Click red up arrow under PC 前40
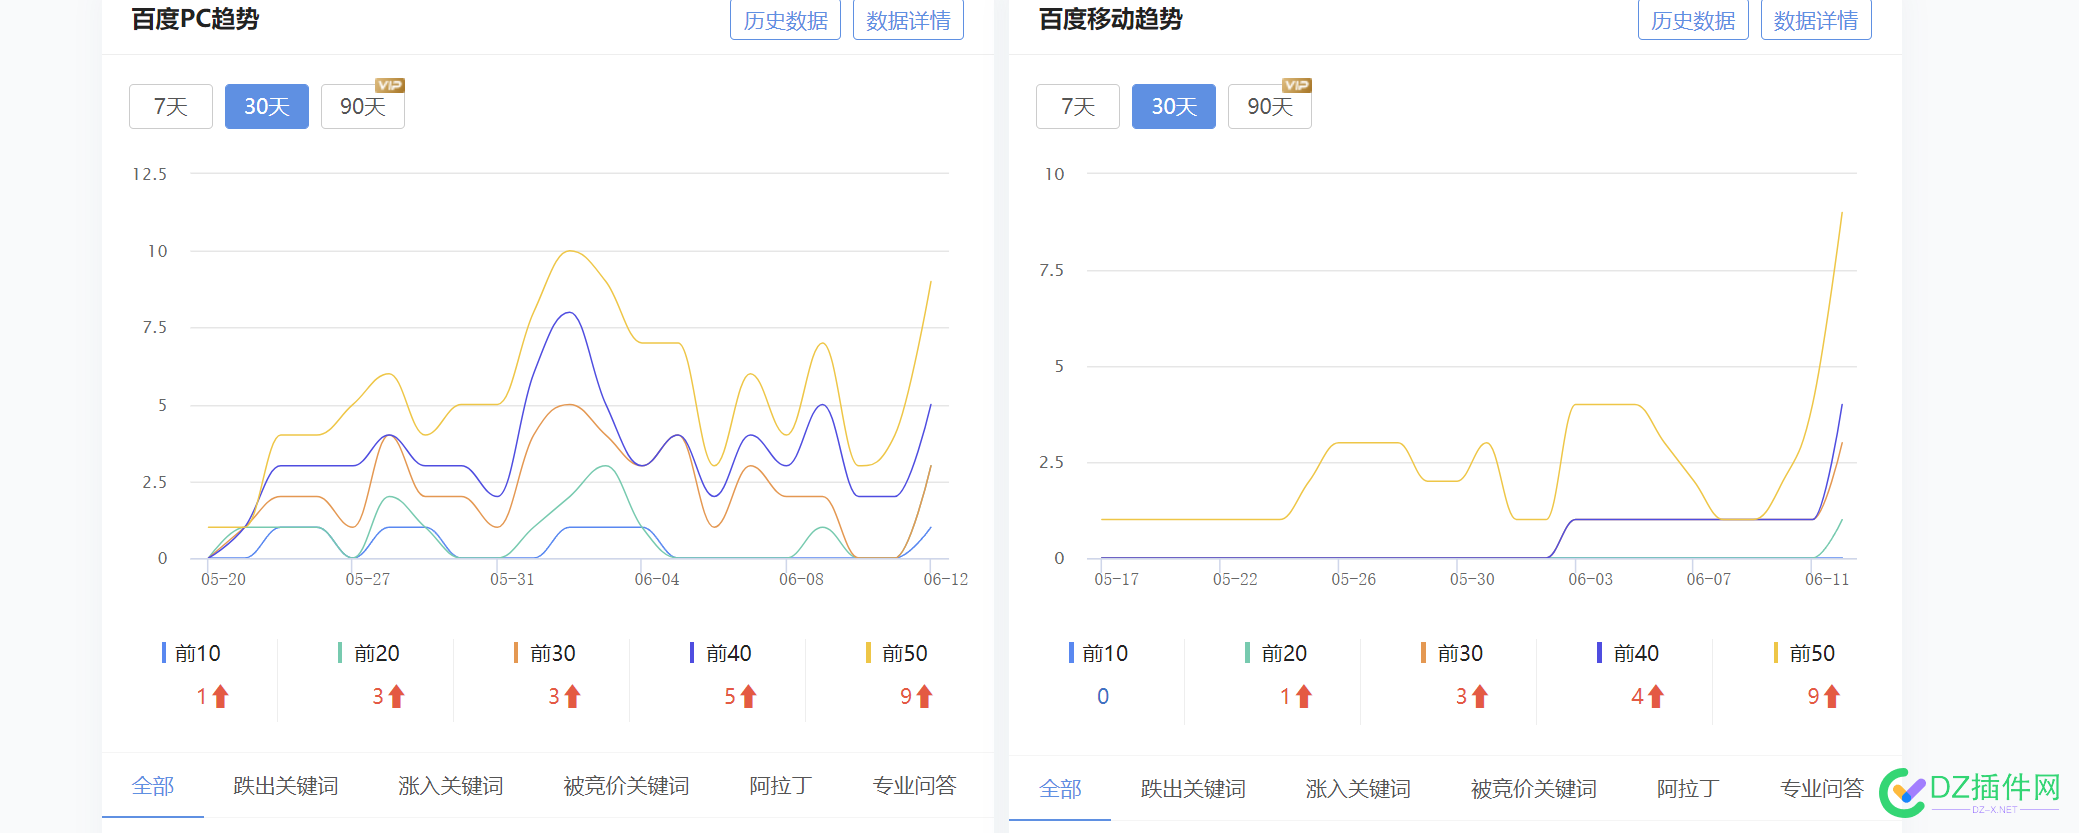2079x833 pixels. point(749,696)
